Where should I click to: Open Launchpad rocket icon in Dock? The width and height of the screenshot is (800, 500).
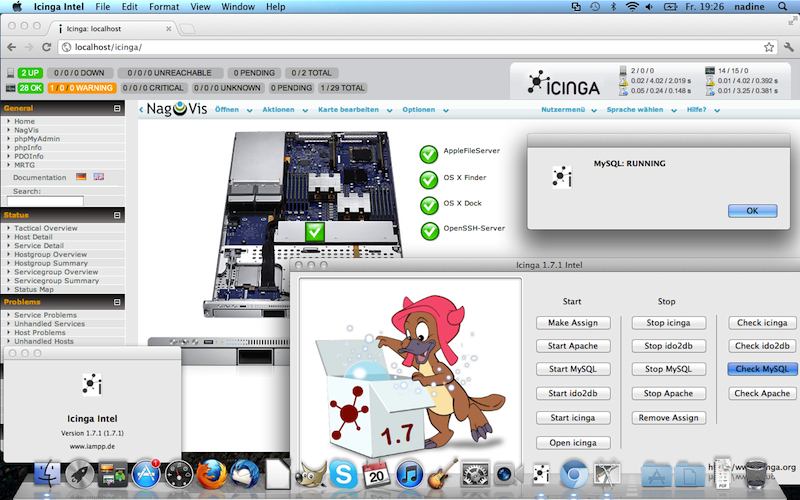[80, 475]
